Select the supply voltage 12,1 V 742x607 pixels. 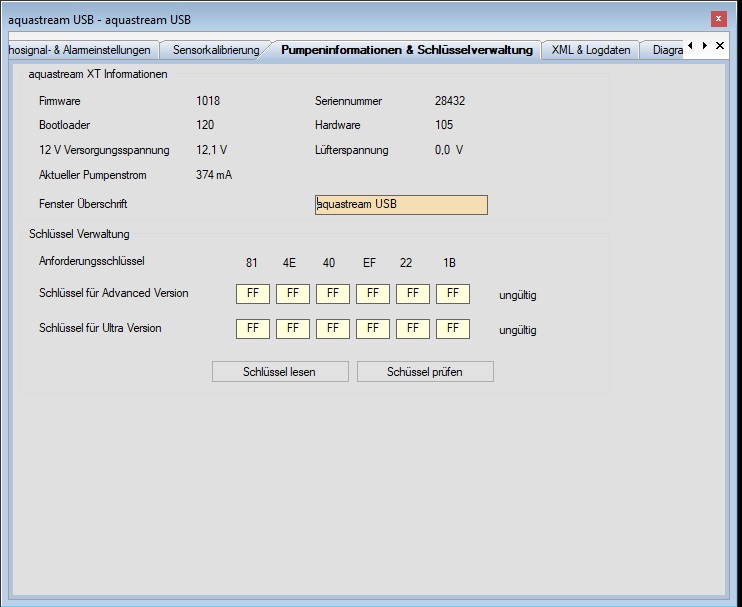click(212, 150)
